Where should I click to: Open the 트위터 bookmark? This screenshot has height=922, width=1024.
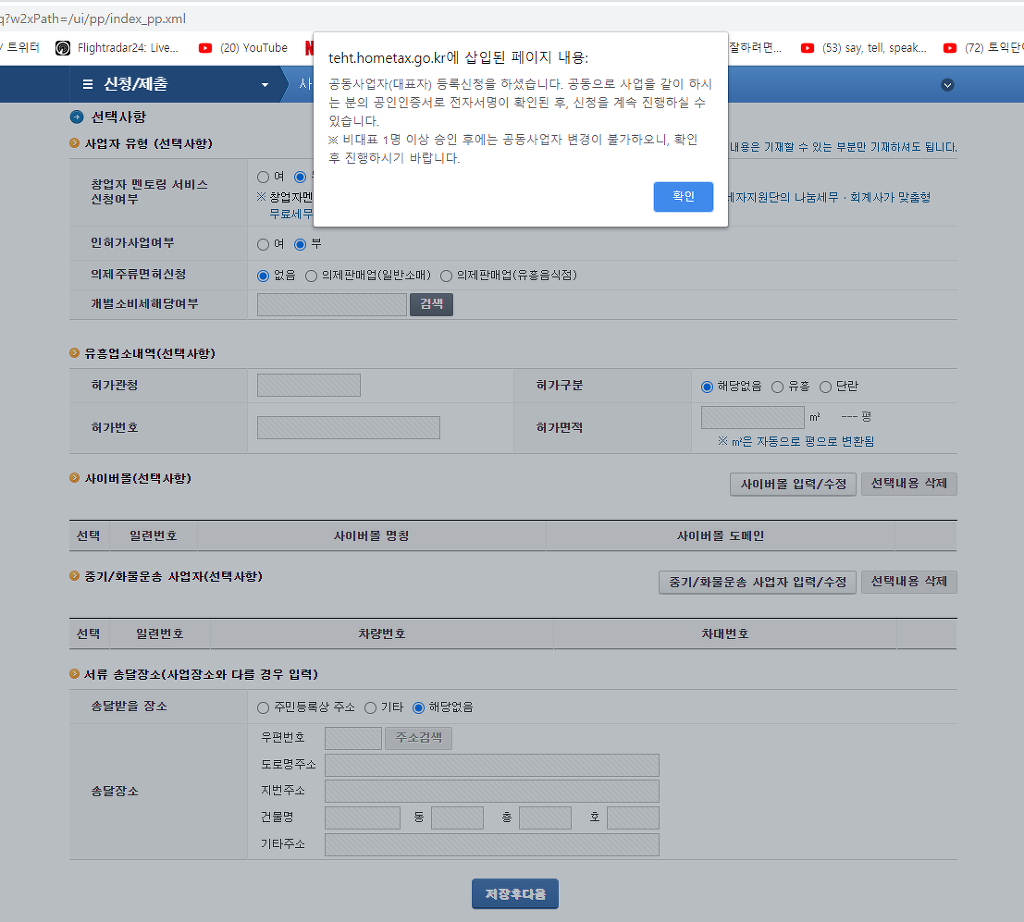(x=21, y=48)
